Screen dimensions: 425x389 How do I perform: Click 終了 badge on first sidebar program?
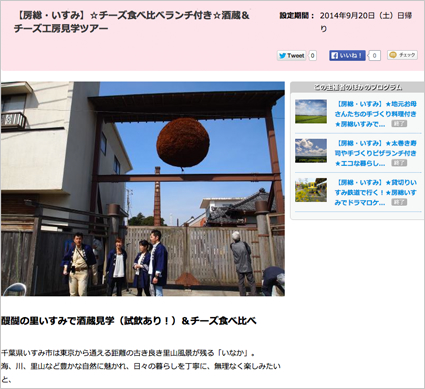point(399,124)
